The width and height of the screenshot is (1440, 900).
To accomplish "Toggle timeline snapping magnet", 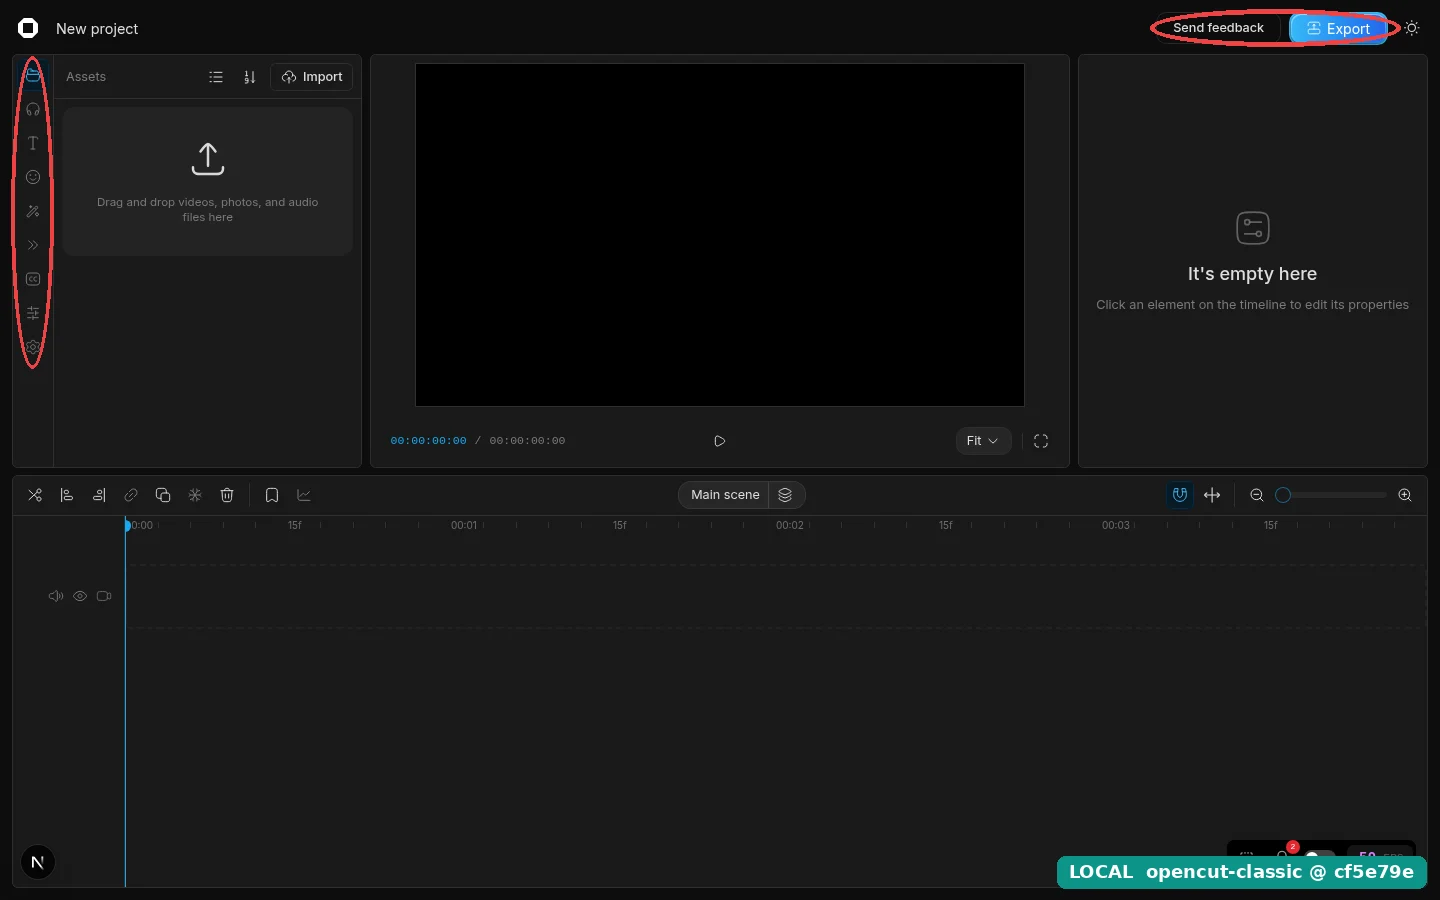I will pos(1180,495).
